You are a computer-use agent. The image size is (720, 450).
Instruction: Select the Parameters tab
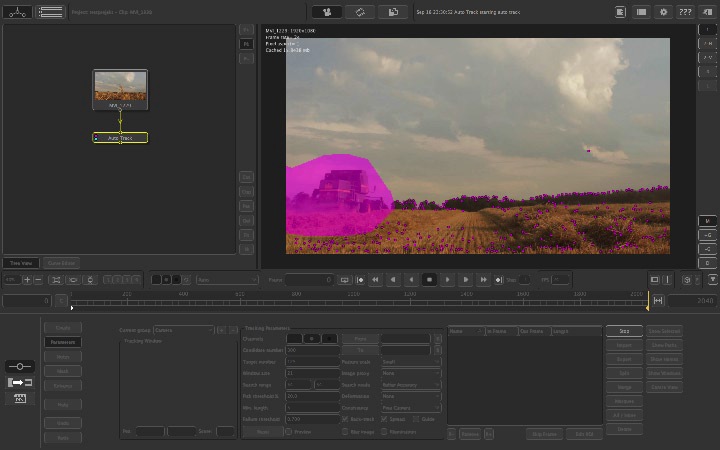(62, 342)
